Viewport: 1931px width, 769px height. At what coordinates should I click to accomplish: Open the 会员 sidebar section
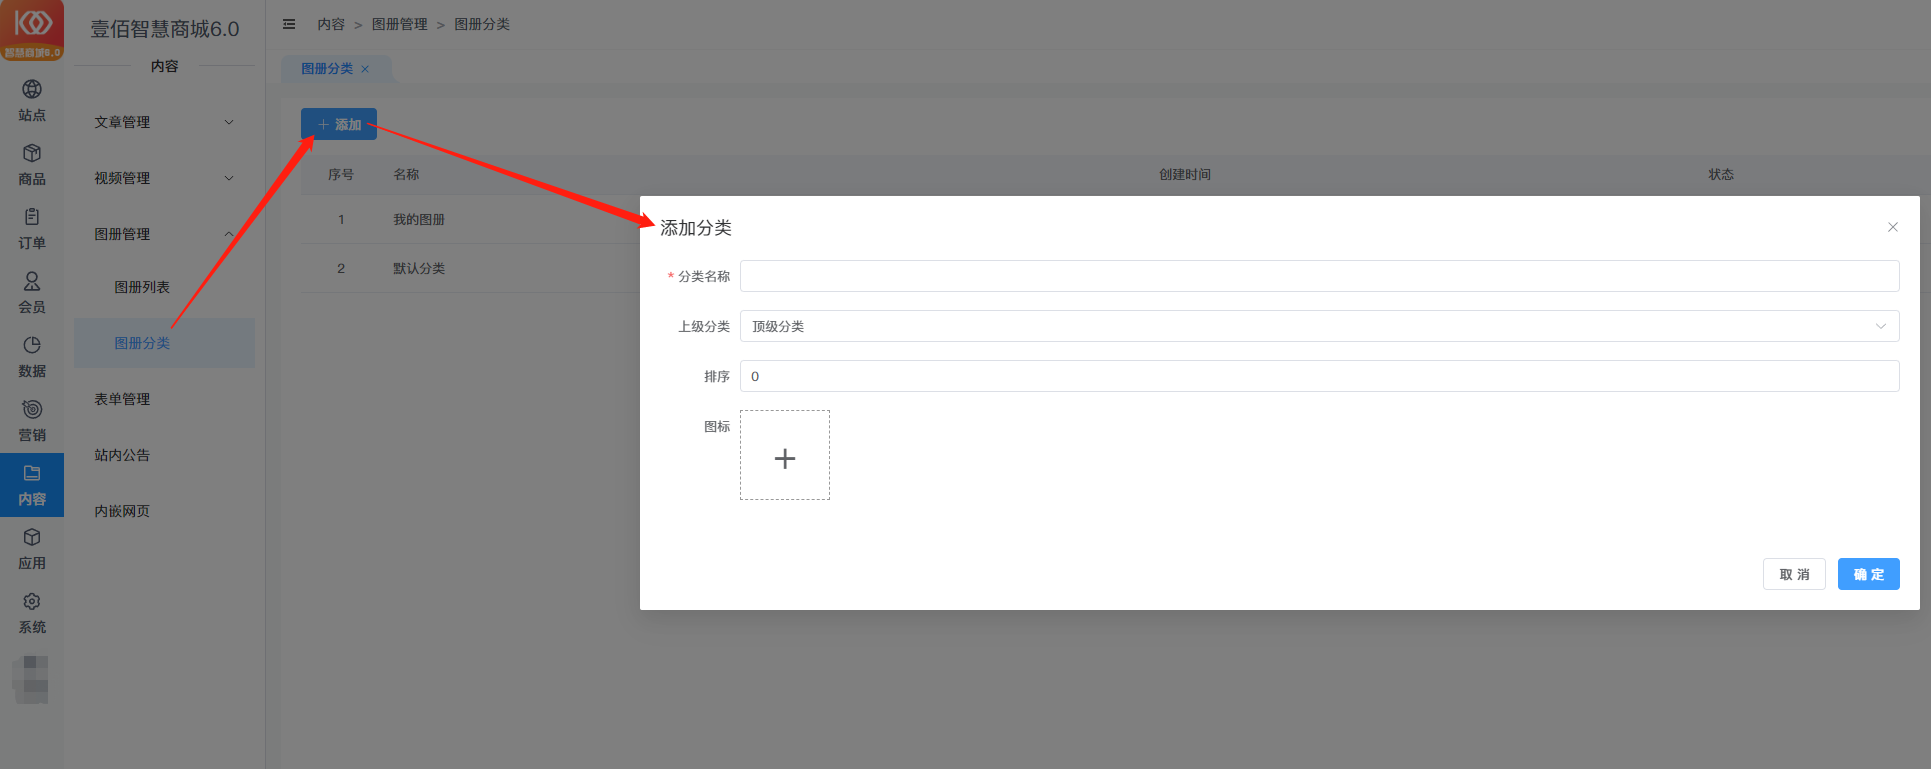tap(32, 293)
